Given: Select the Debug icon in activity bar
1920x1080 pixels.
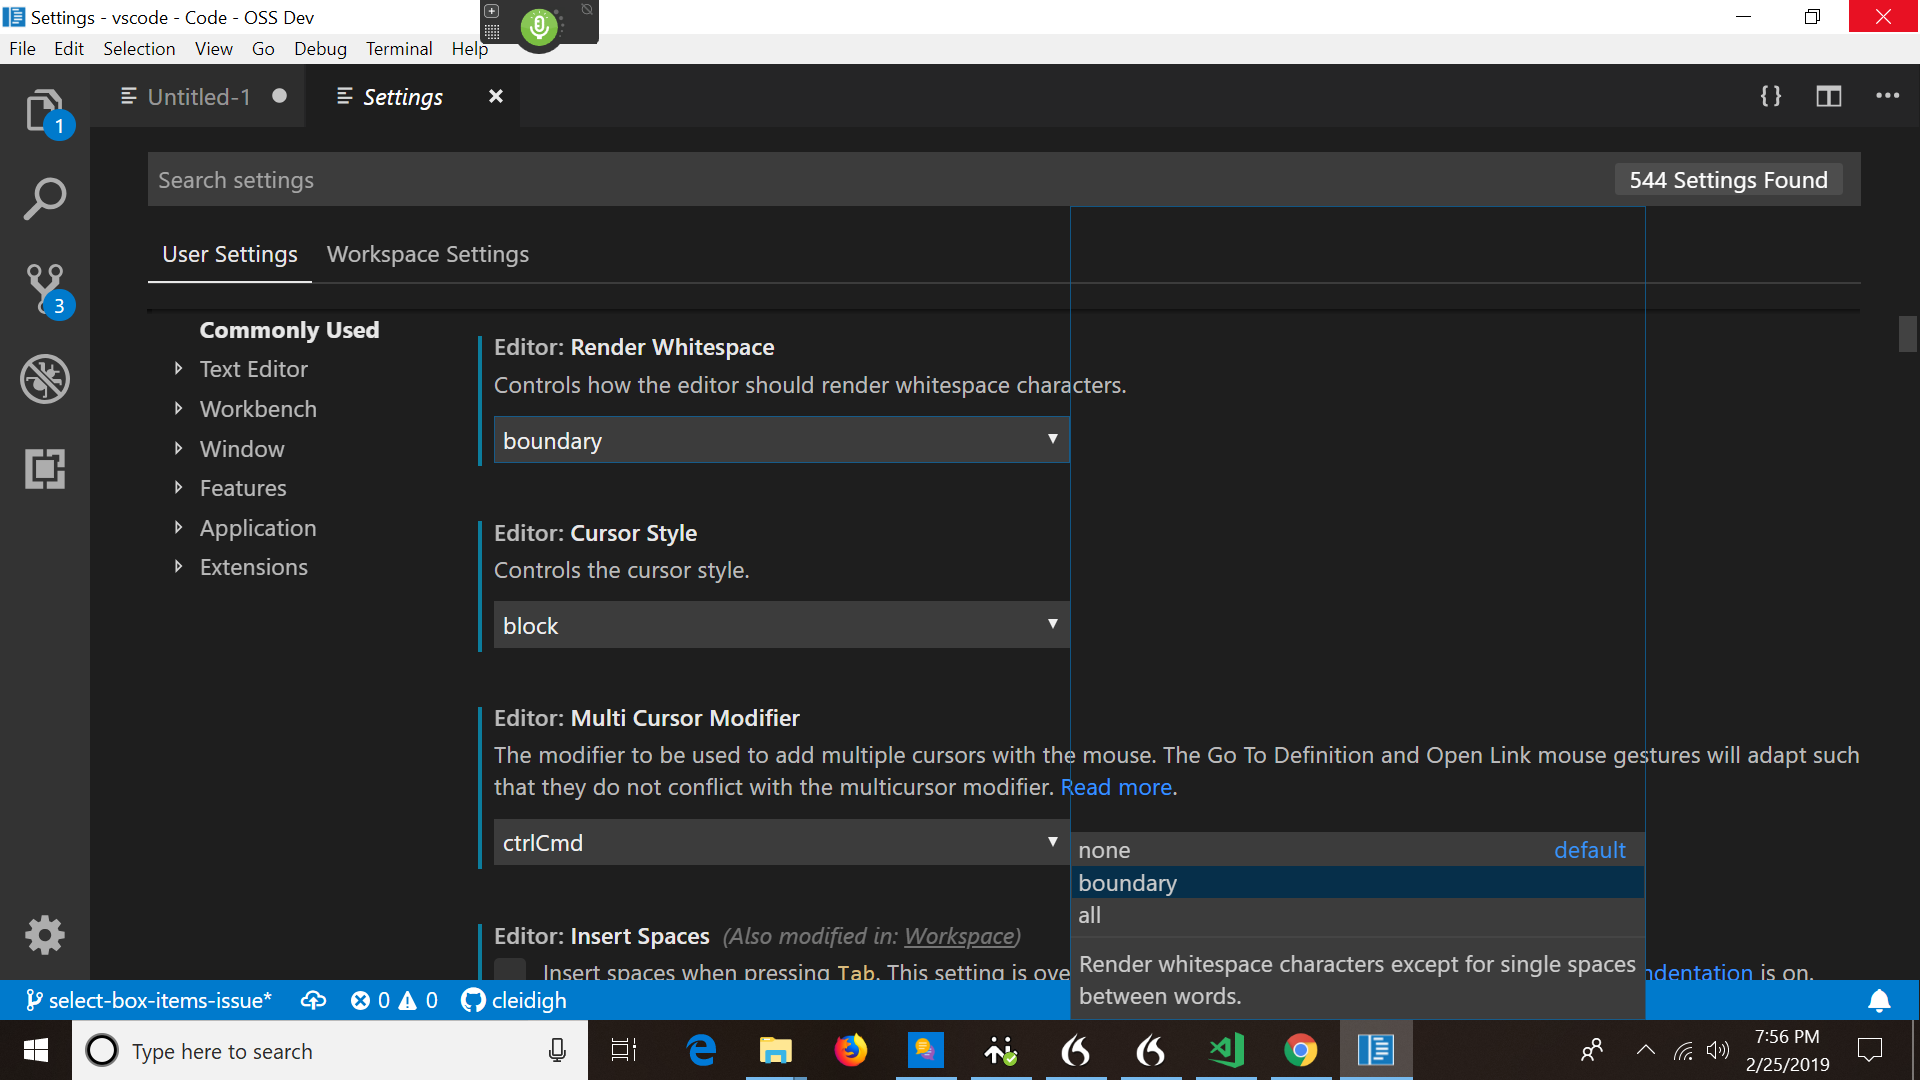Looking at the screenshot, I should click(45, 378).
